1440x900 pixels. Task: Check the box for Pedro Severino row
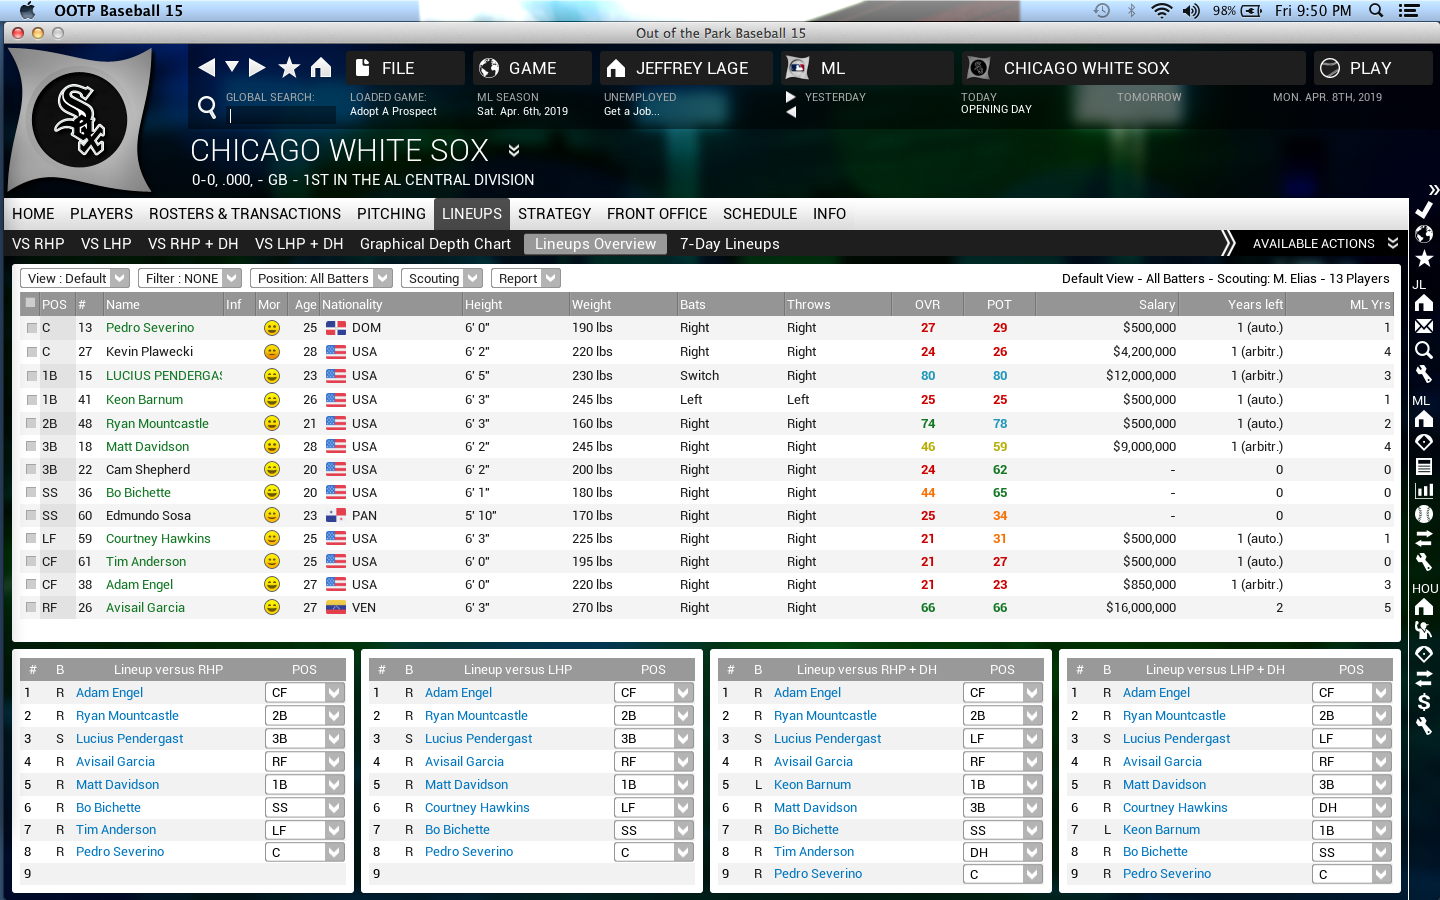[x=31, y=328]
